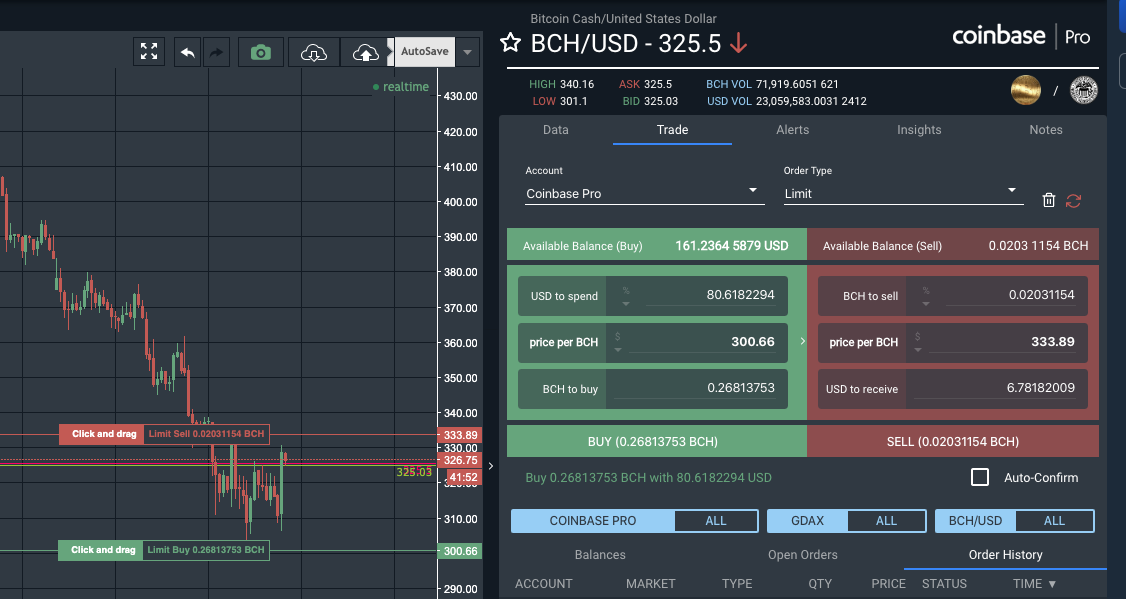Screen dimensions: 1126x599
Task: Click the STATUS column header
Action: point(944,584)
